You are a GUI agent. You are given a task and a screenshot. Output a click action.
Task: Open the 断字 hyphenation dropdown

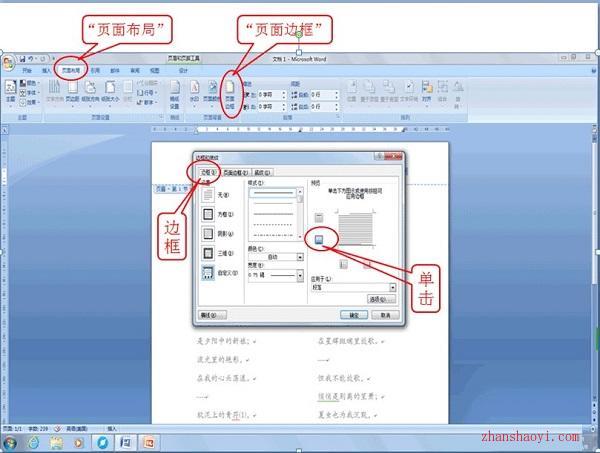(x=147, y=102)
